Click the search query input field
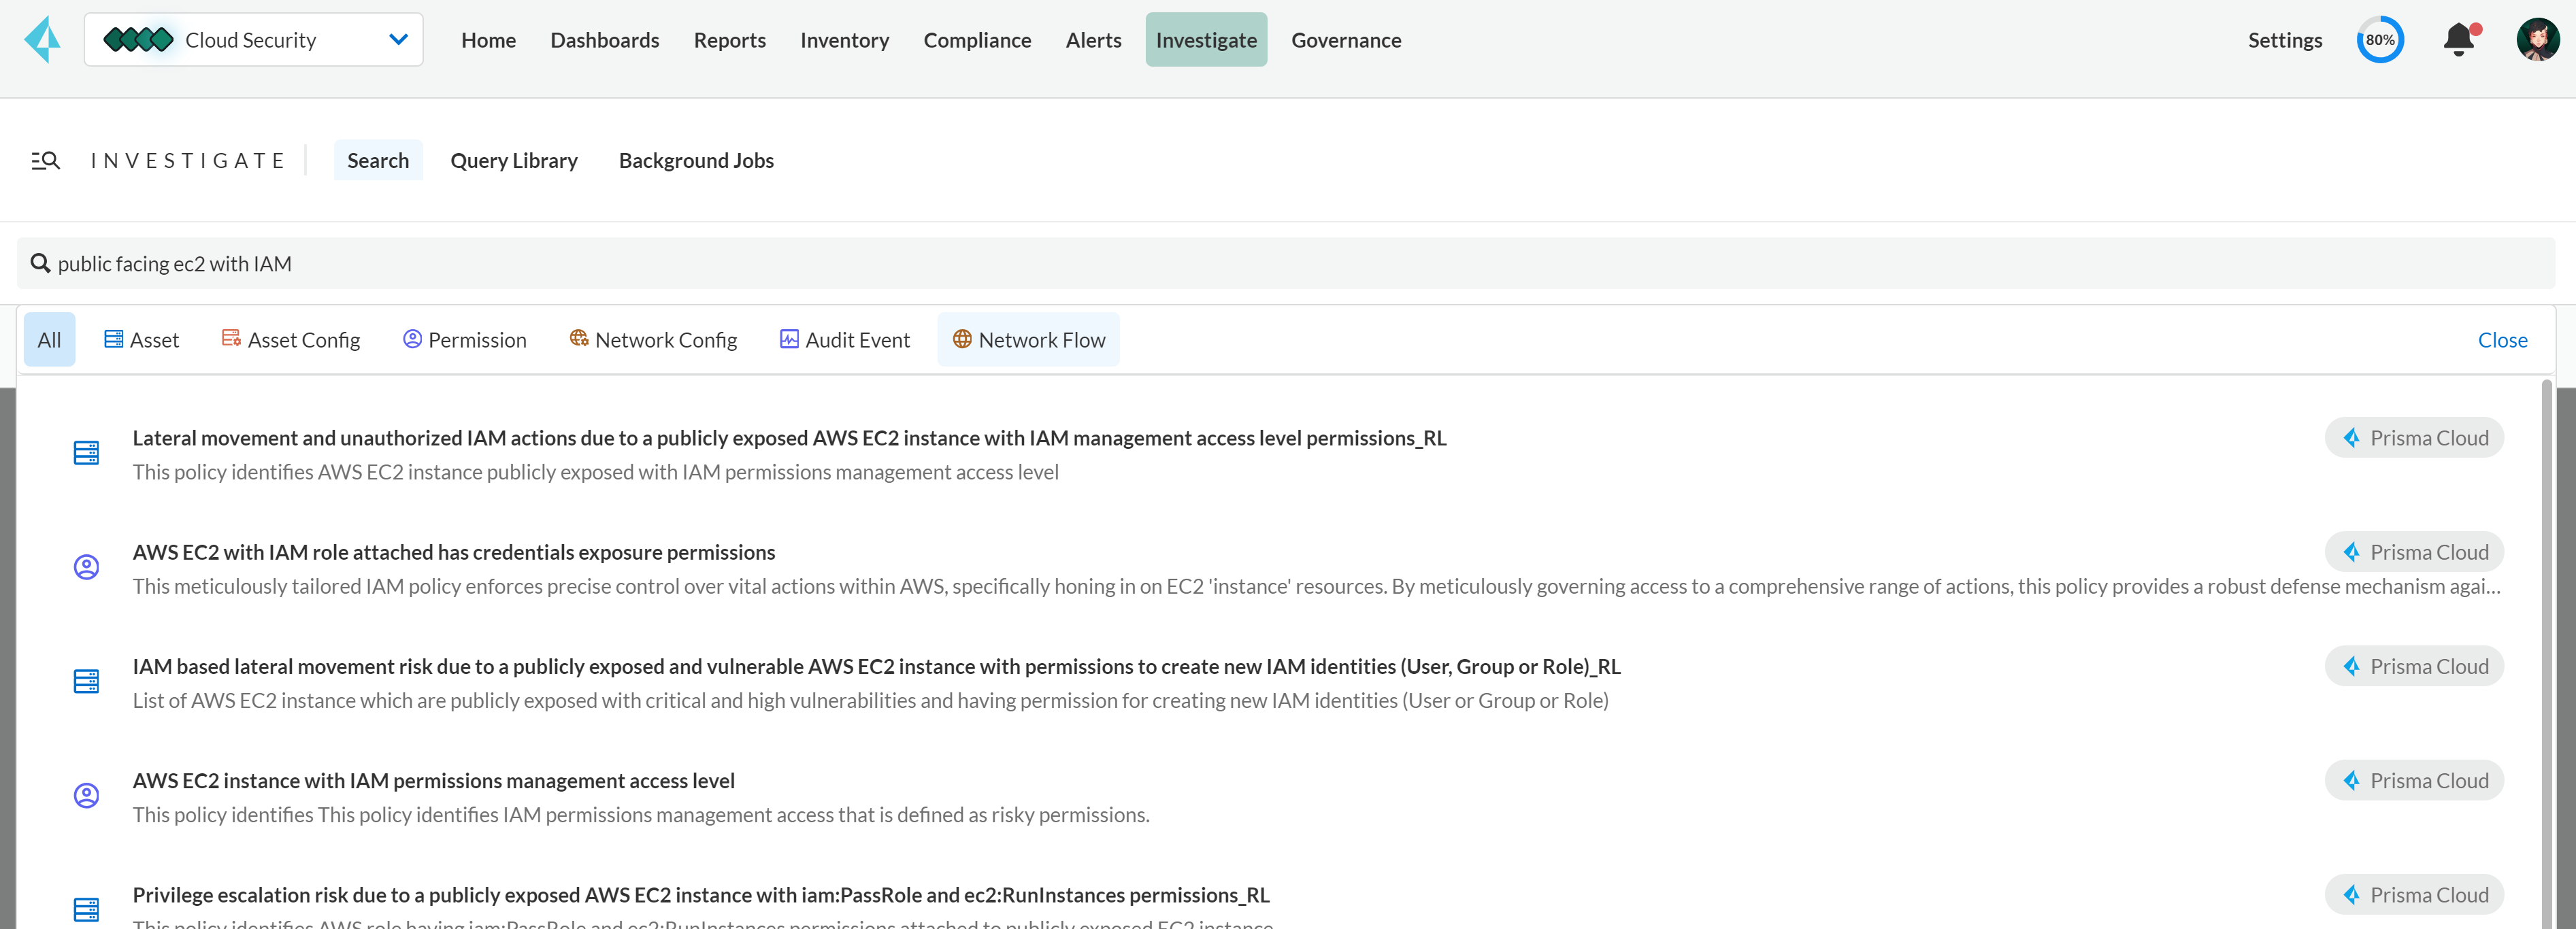 point(1286,264)
